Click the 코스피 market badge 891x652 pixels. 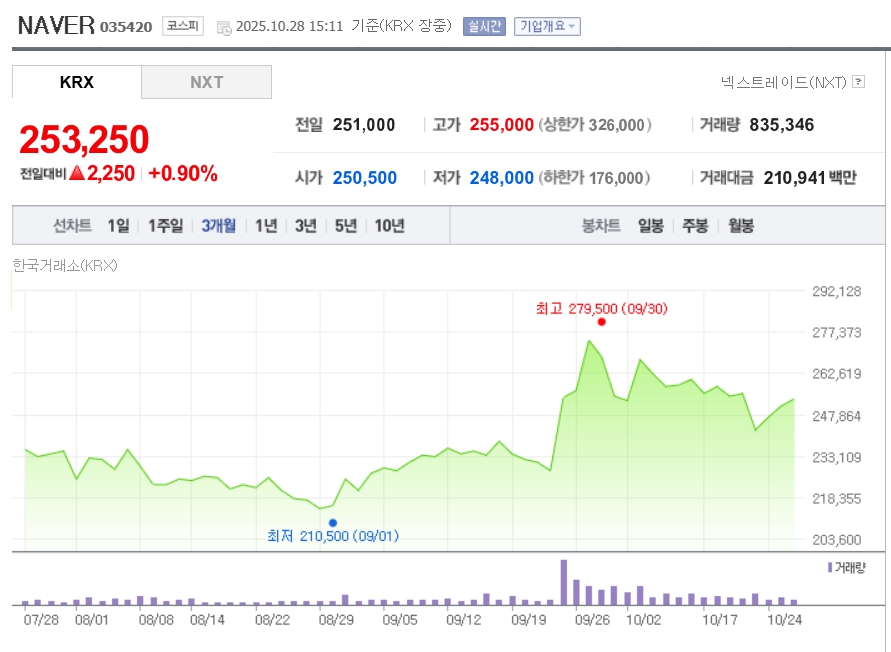[x=182, y=26]
